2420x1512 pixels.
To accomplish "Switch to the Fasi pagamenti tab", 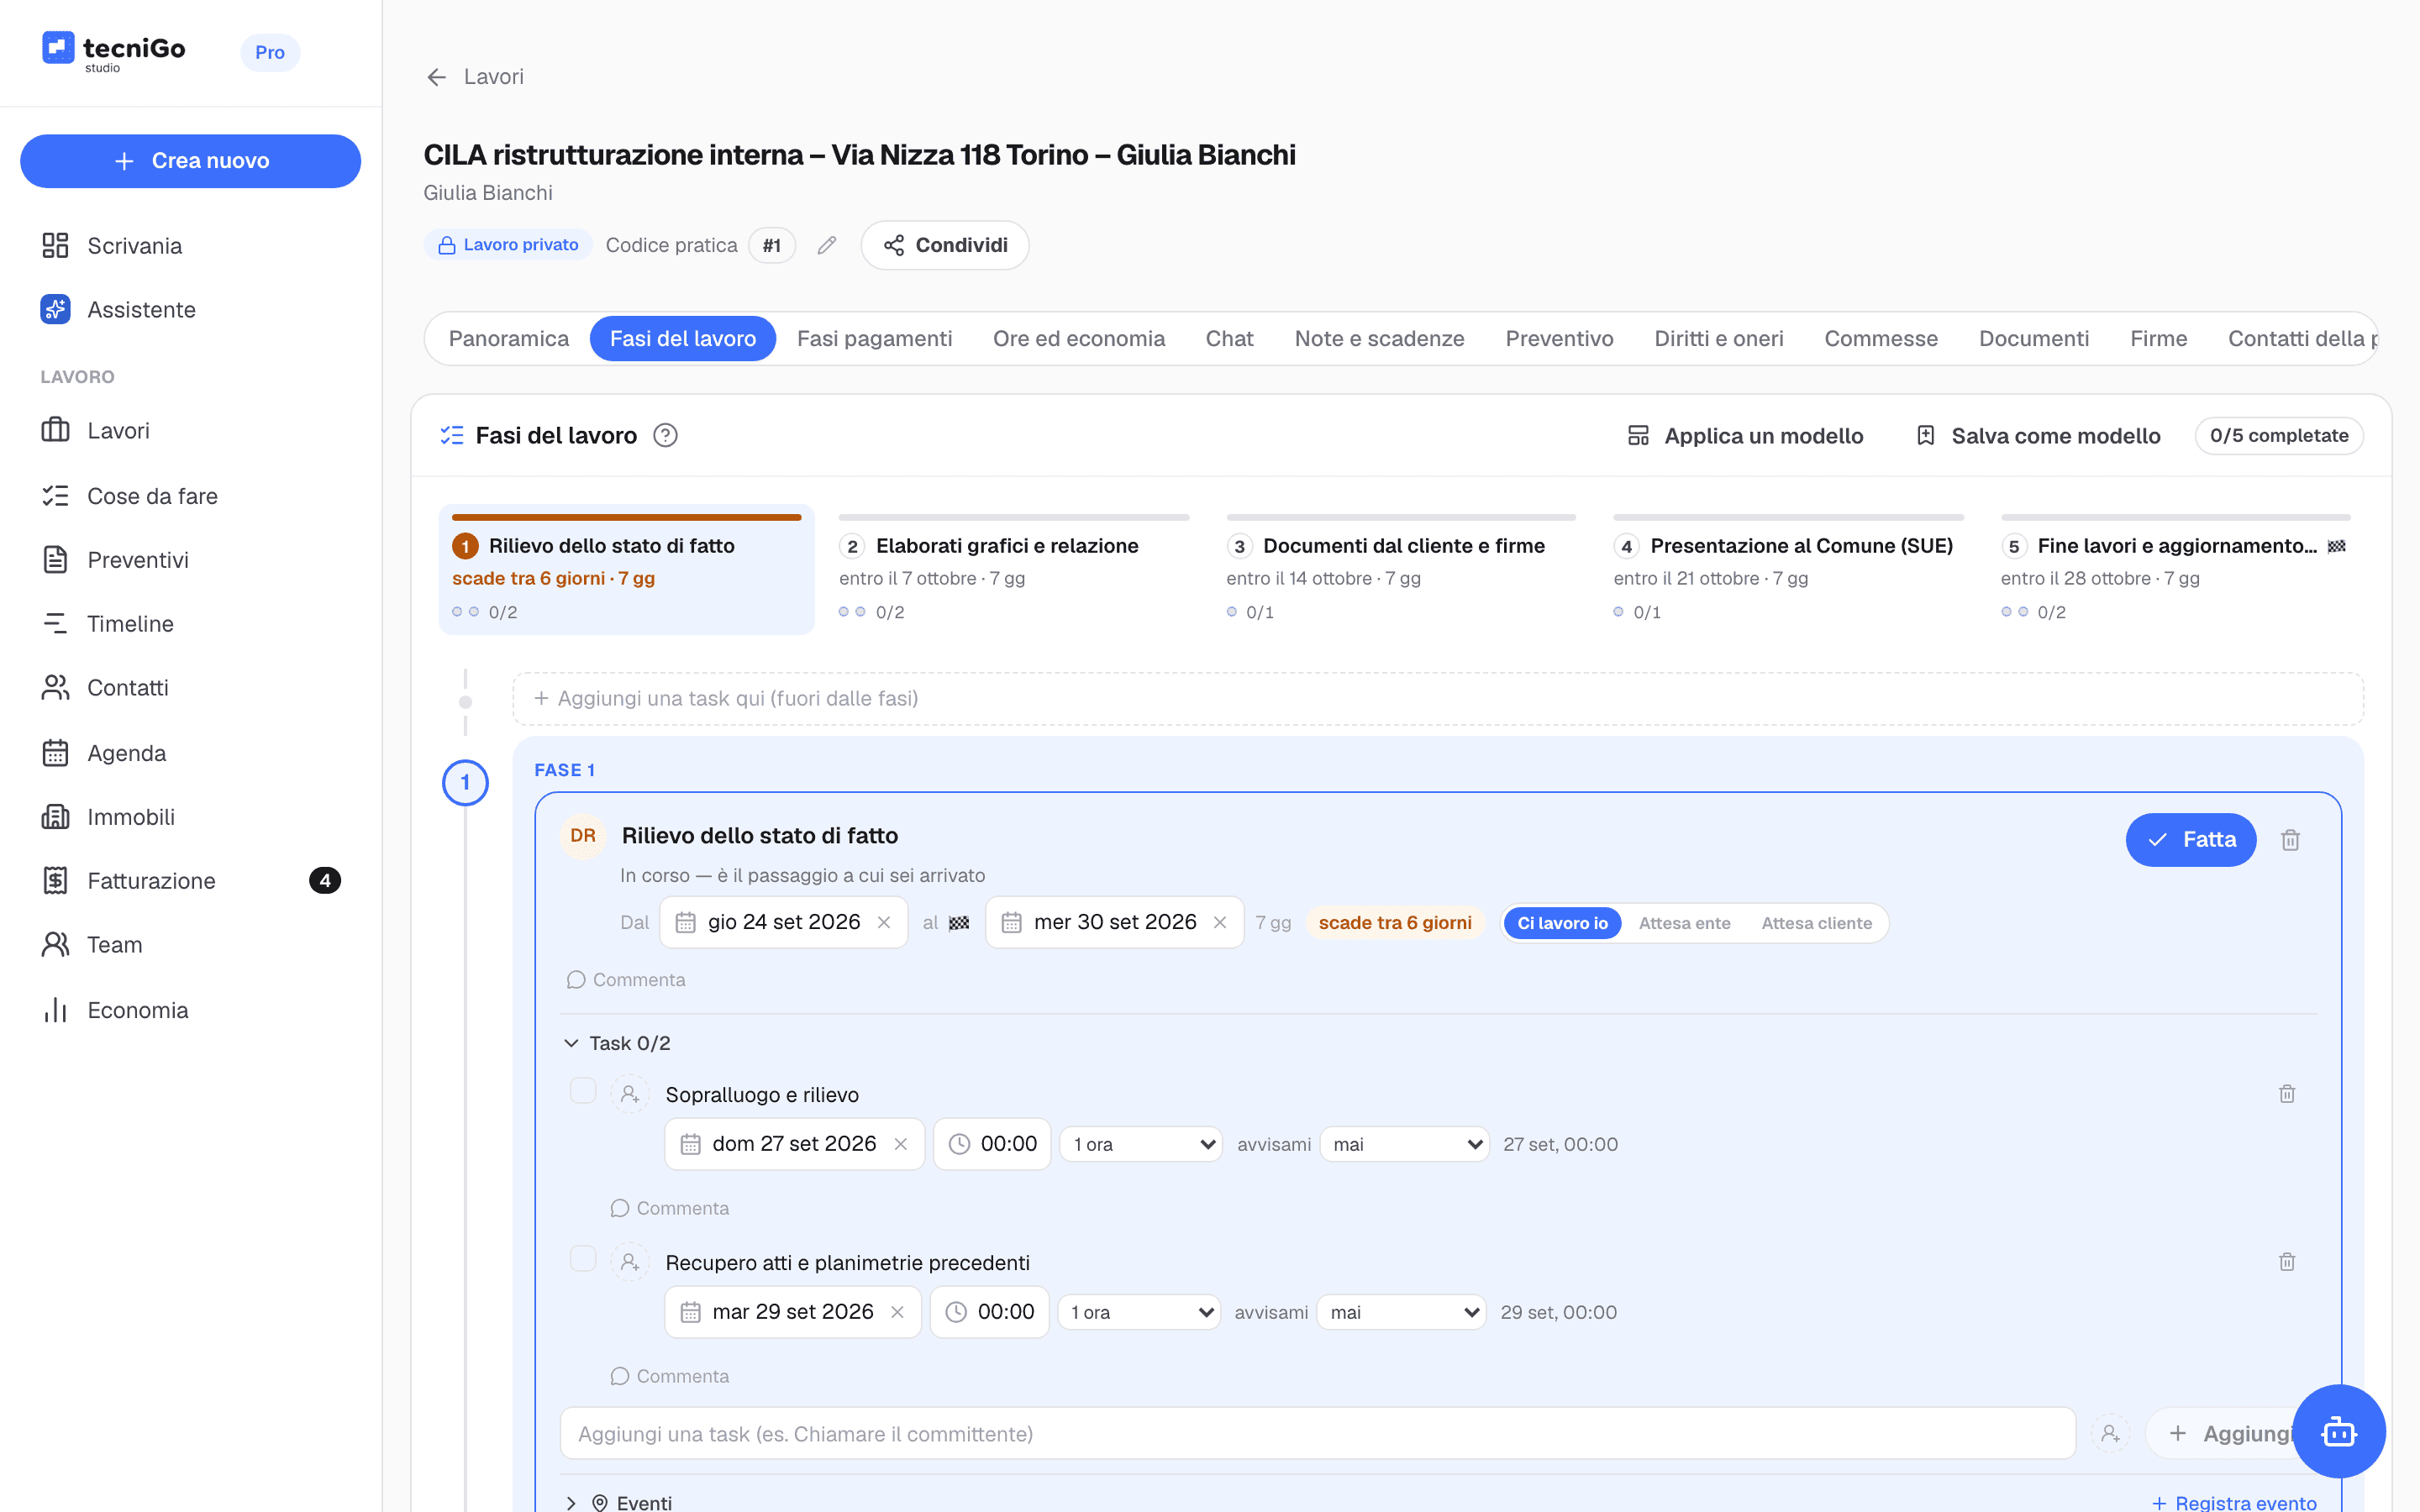I will tap(874, 339).
